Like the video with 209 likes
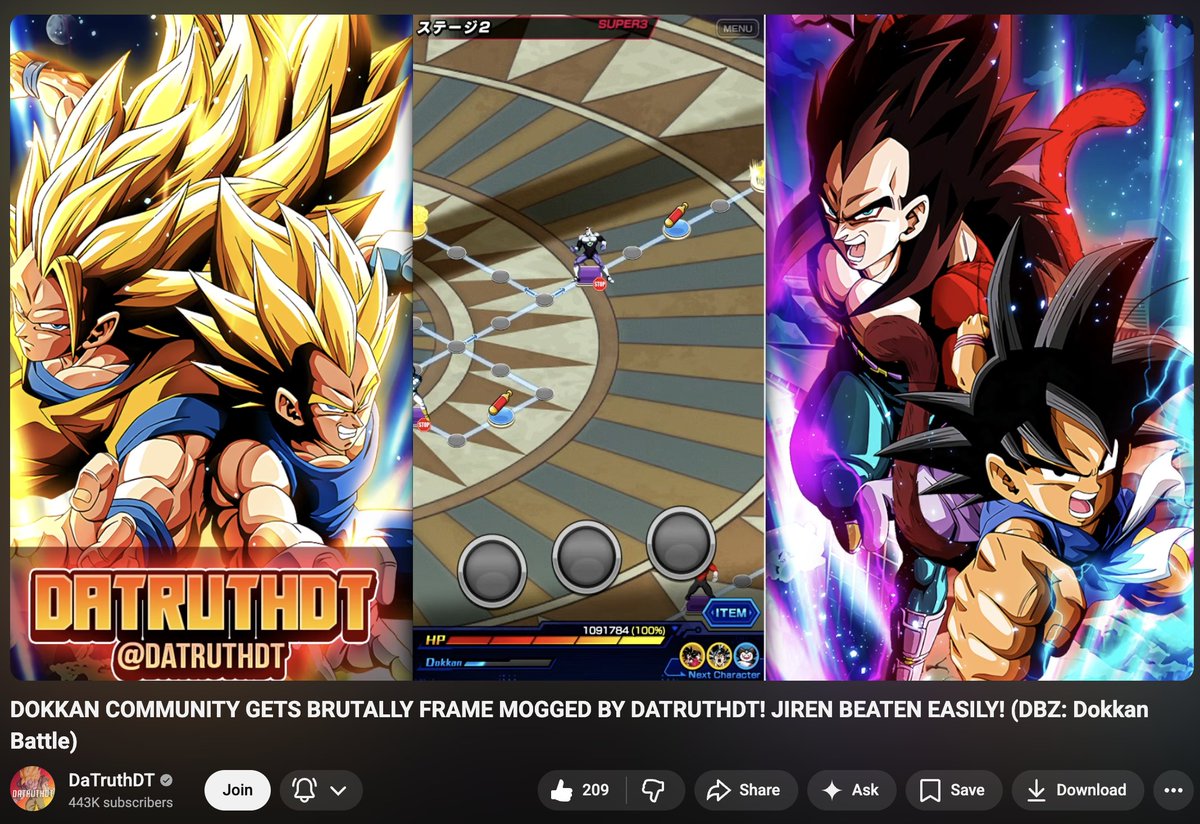Image resolution: width=1200 pixels, height=824 pixels. [x=582, y=790]
